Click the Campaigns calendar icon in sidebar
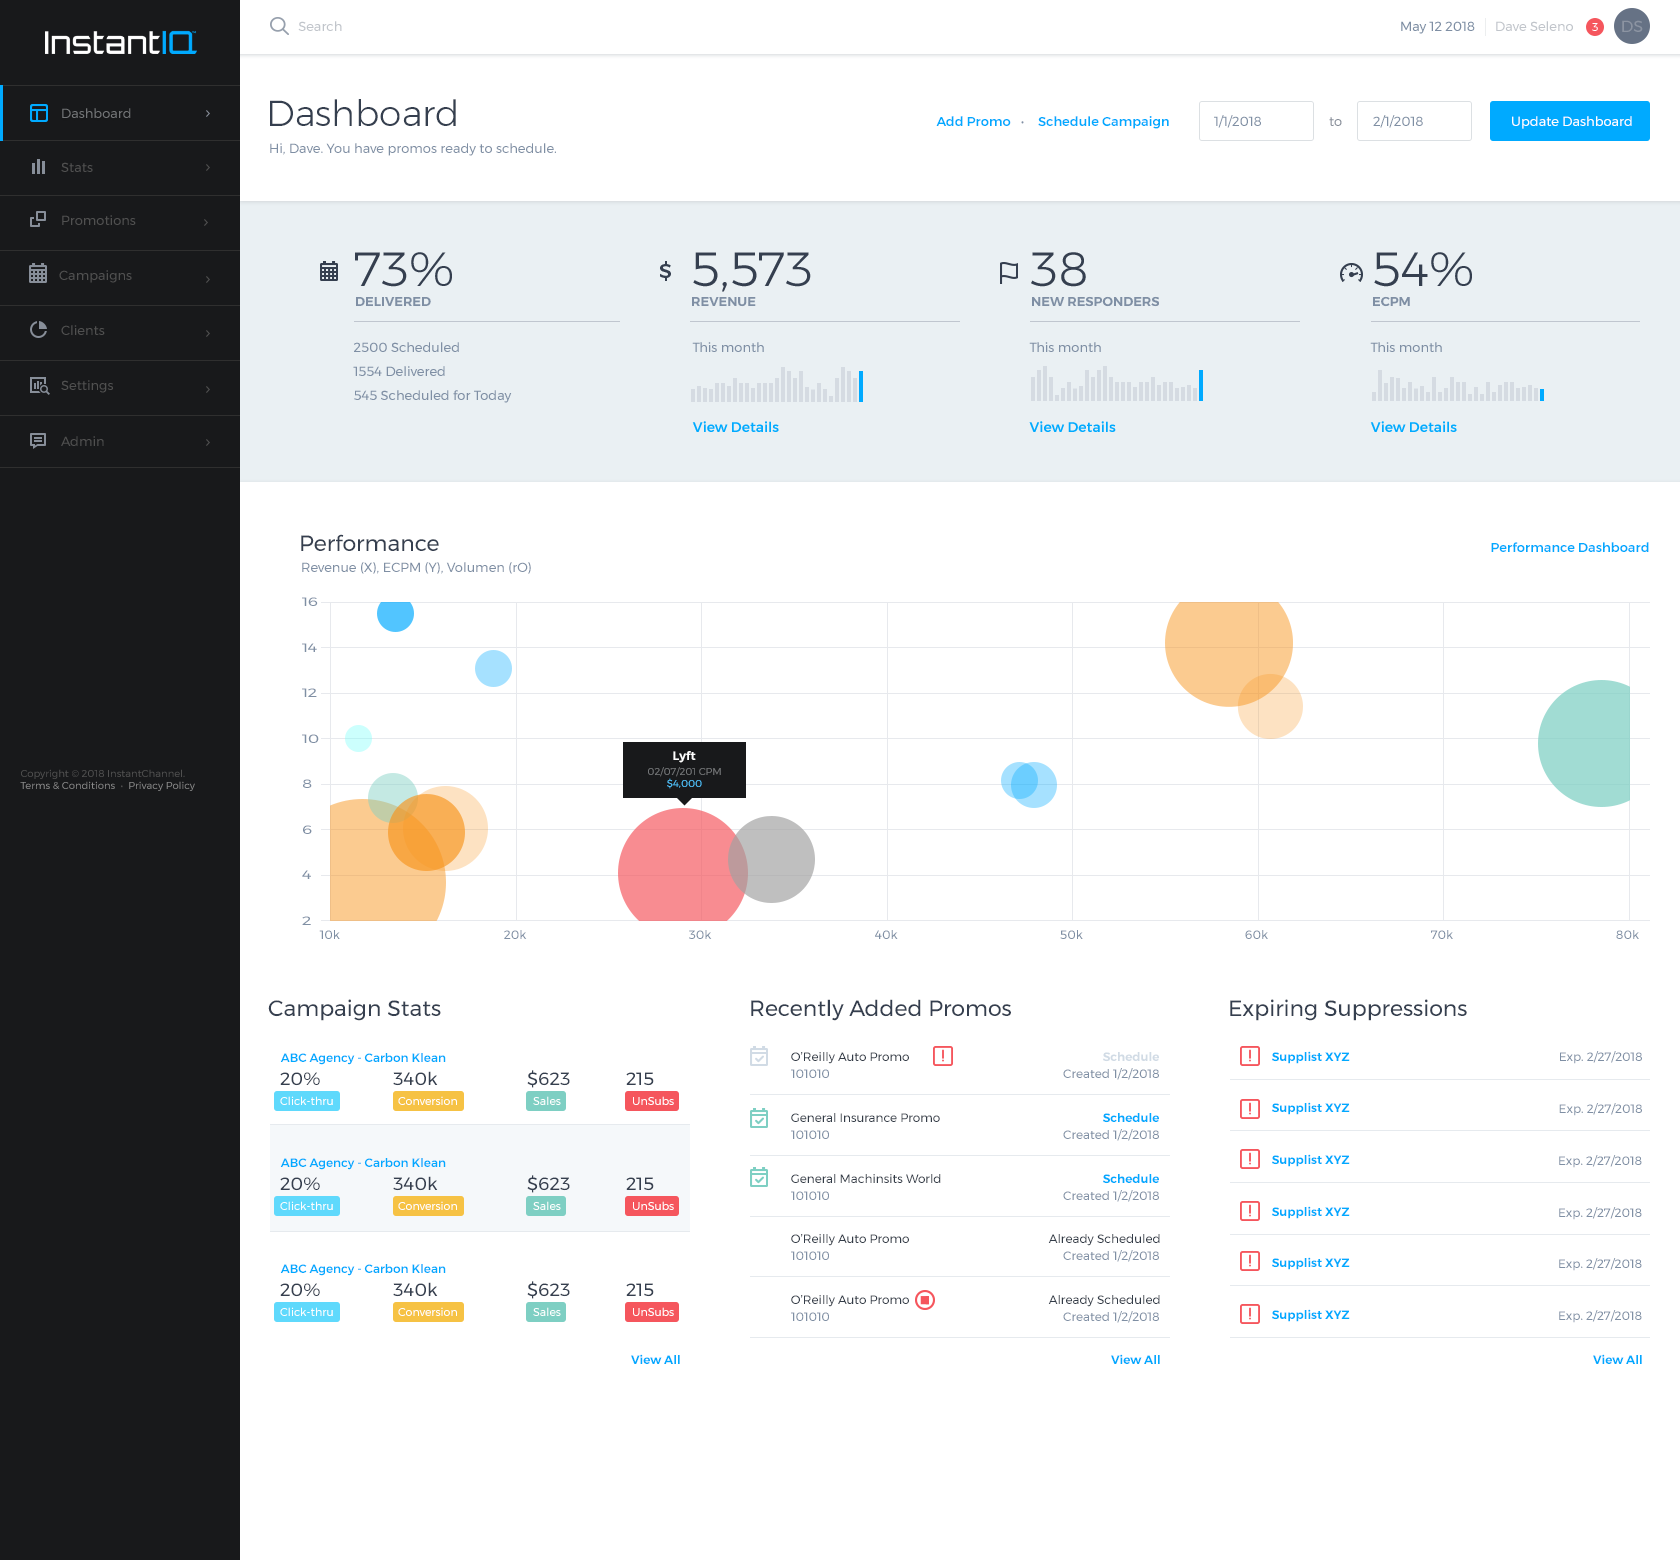This screenshot has width=1680, height=1560. pos(39,275)
